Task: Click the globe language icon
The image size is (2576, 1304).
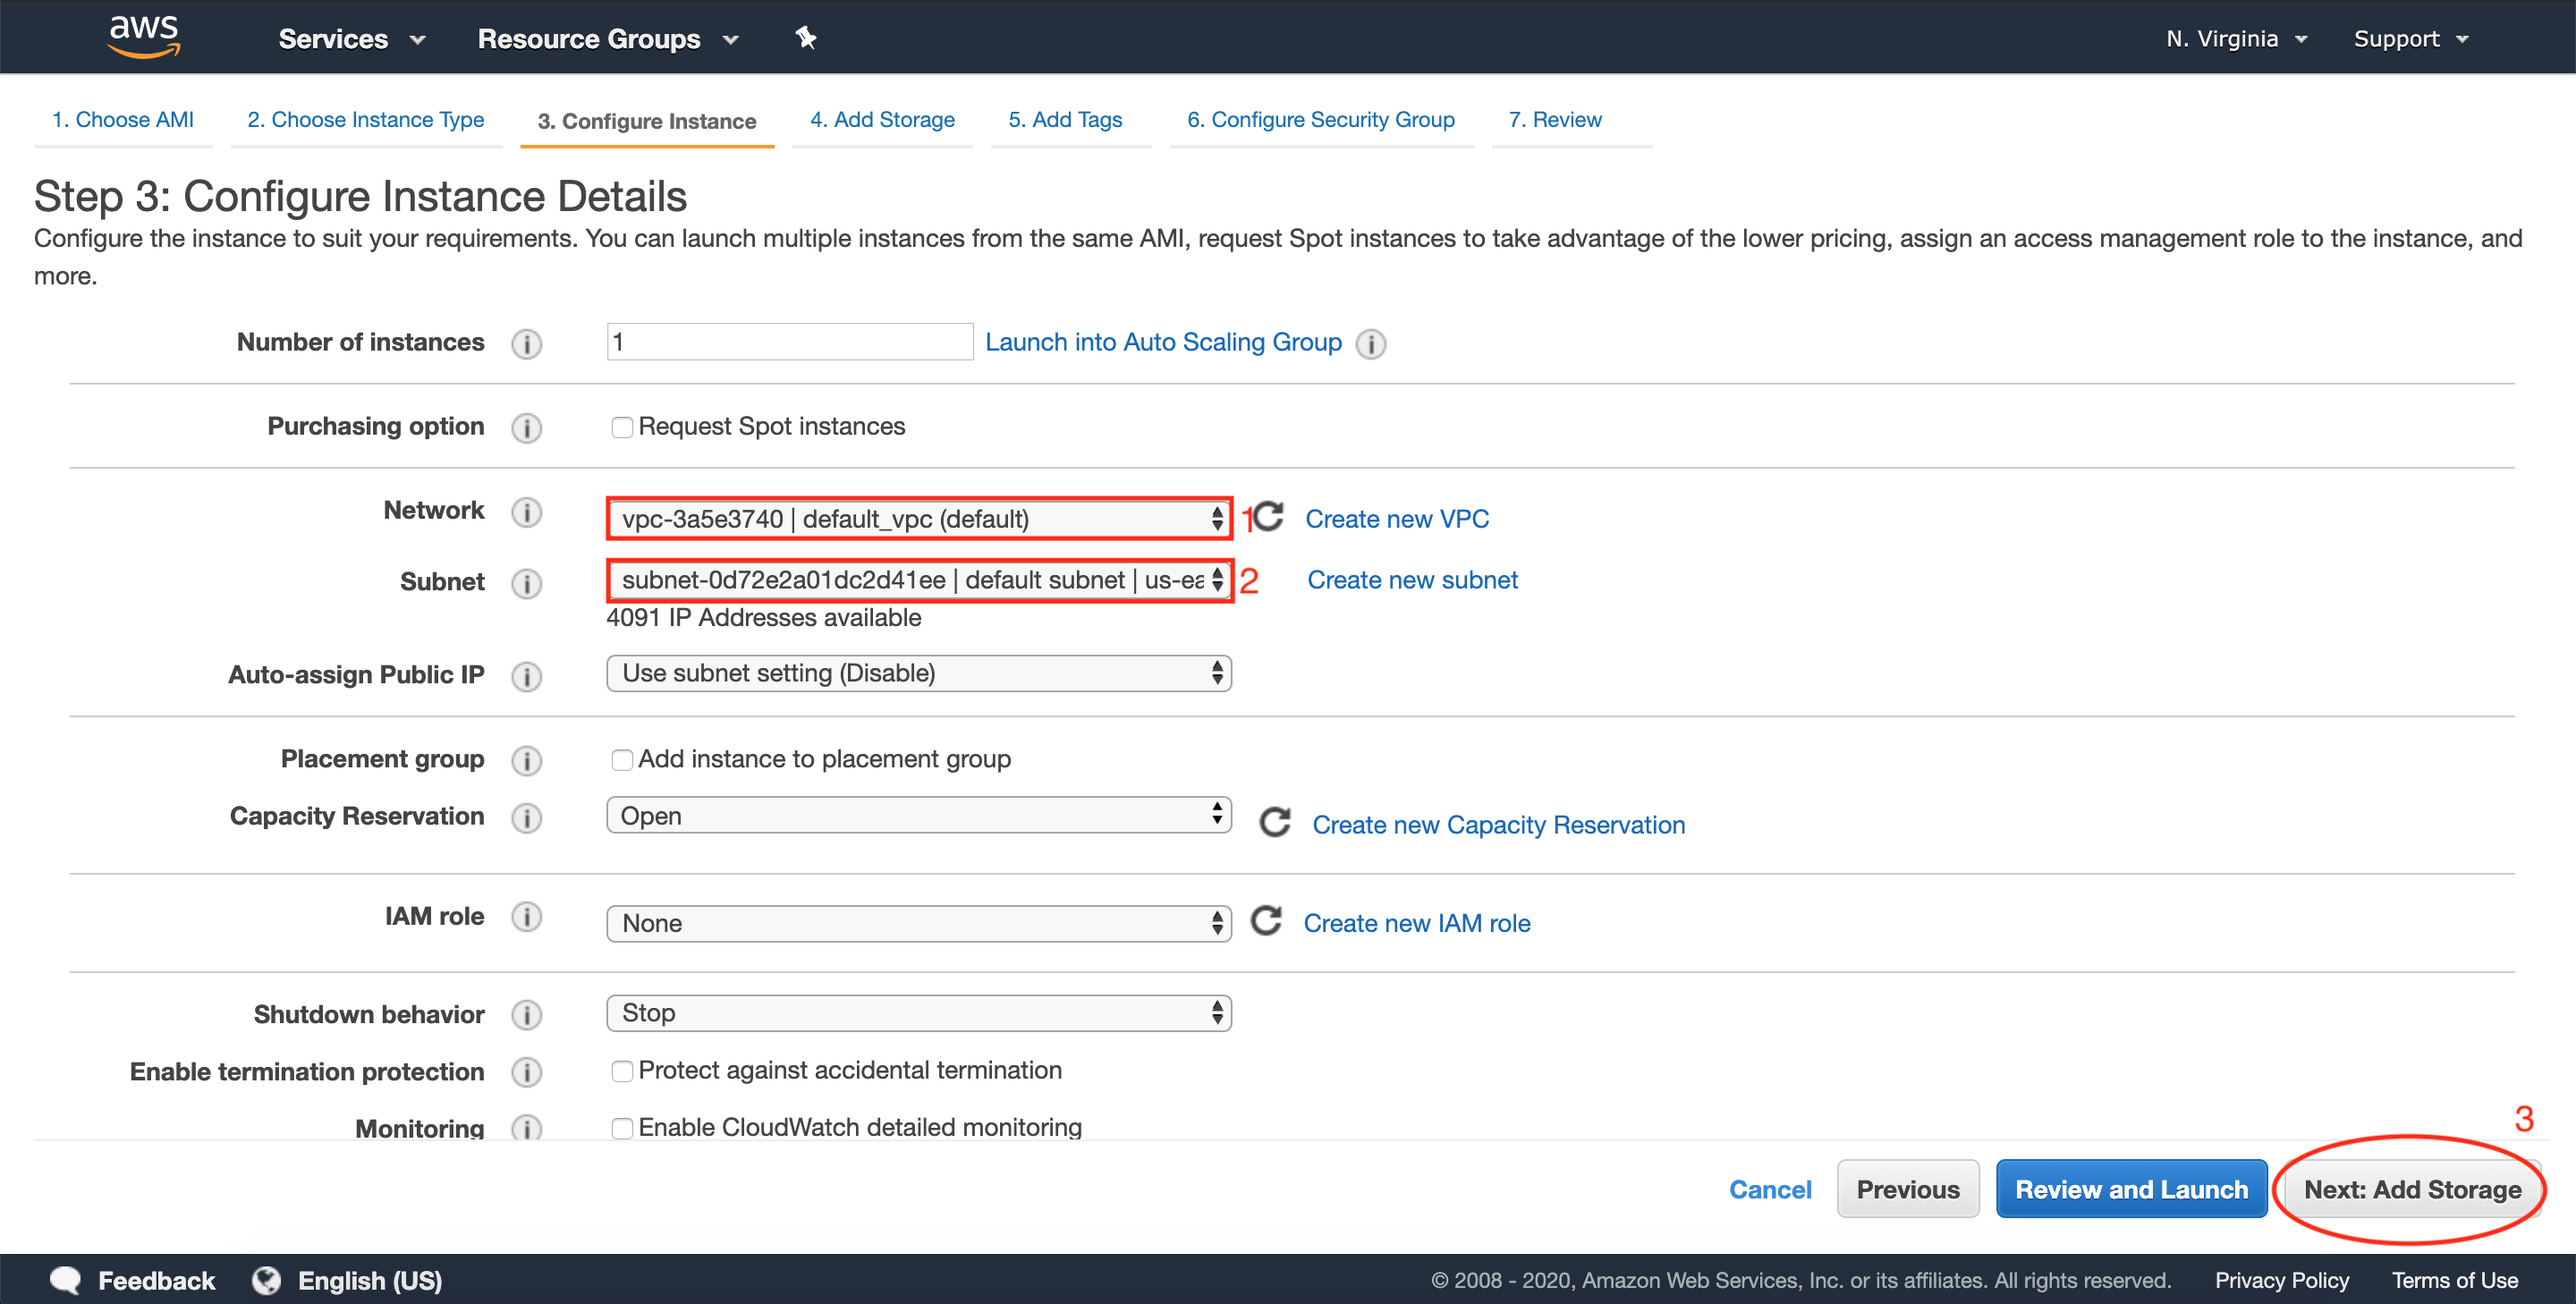Action: (266, 1280)
